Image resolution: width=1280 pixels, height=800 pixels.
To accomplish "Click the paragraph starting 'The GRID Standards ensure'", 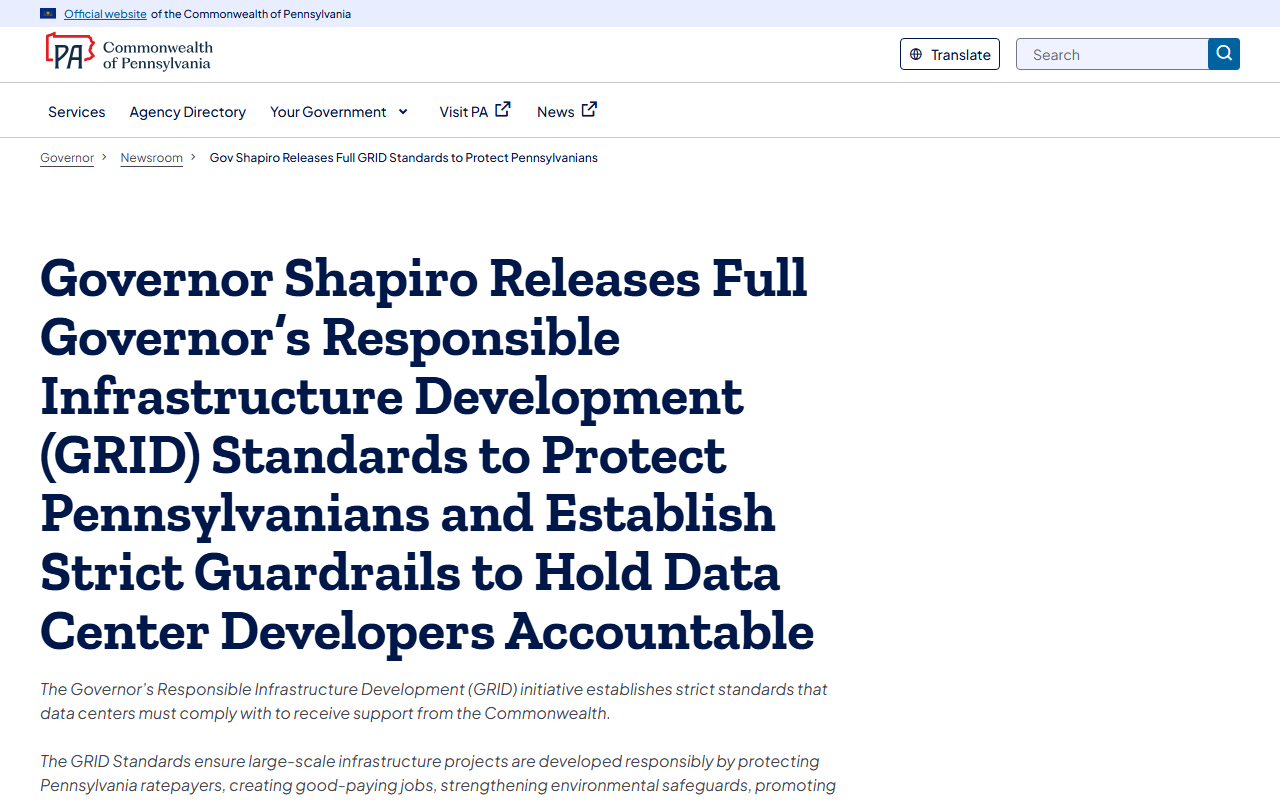I will tap(438, 773).
